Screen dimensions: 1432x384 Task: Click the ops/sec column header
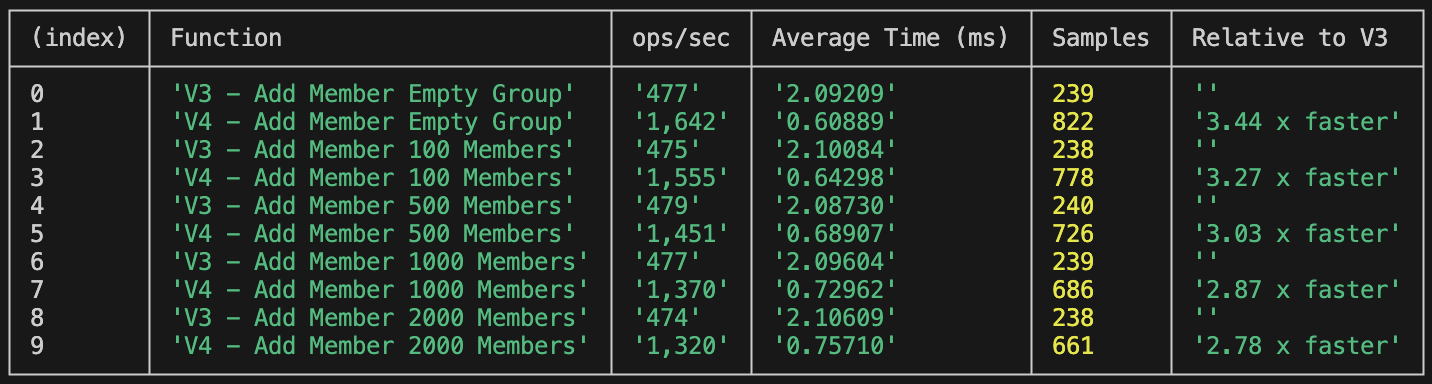681,38
